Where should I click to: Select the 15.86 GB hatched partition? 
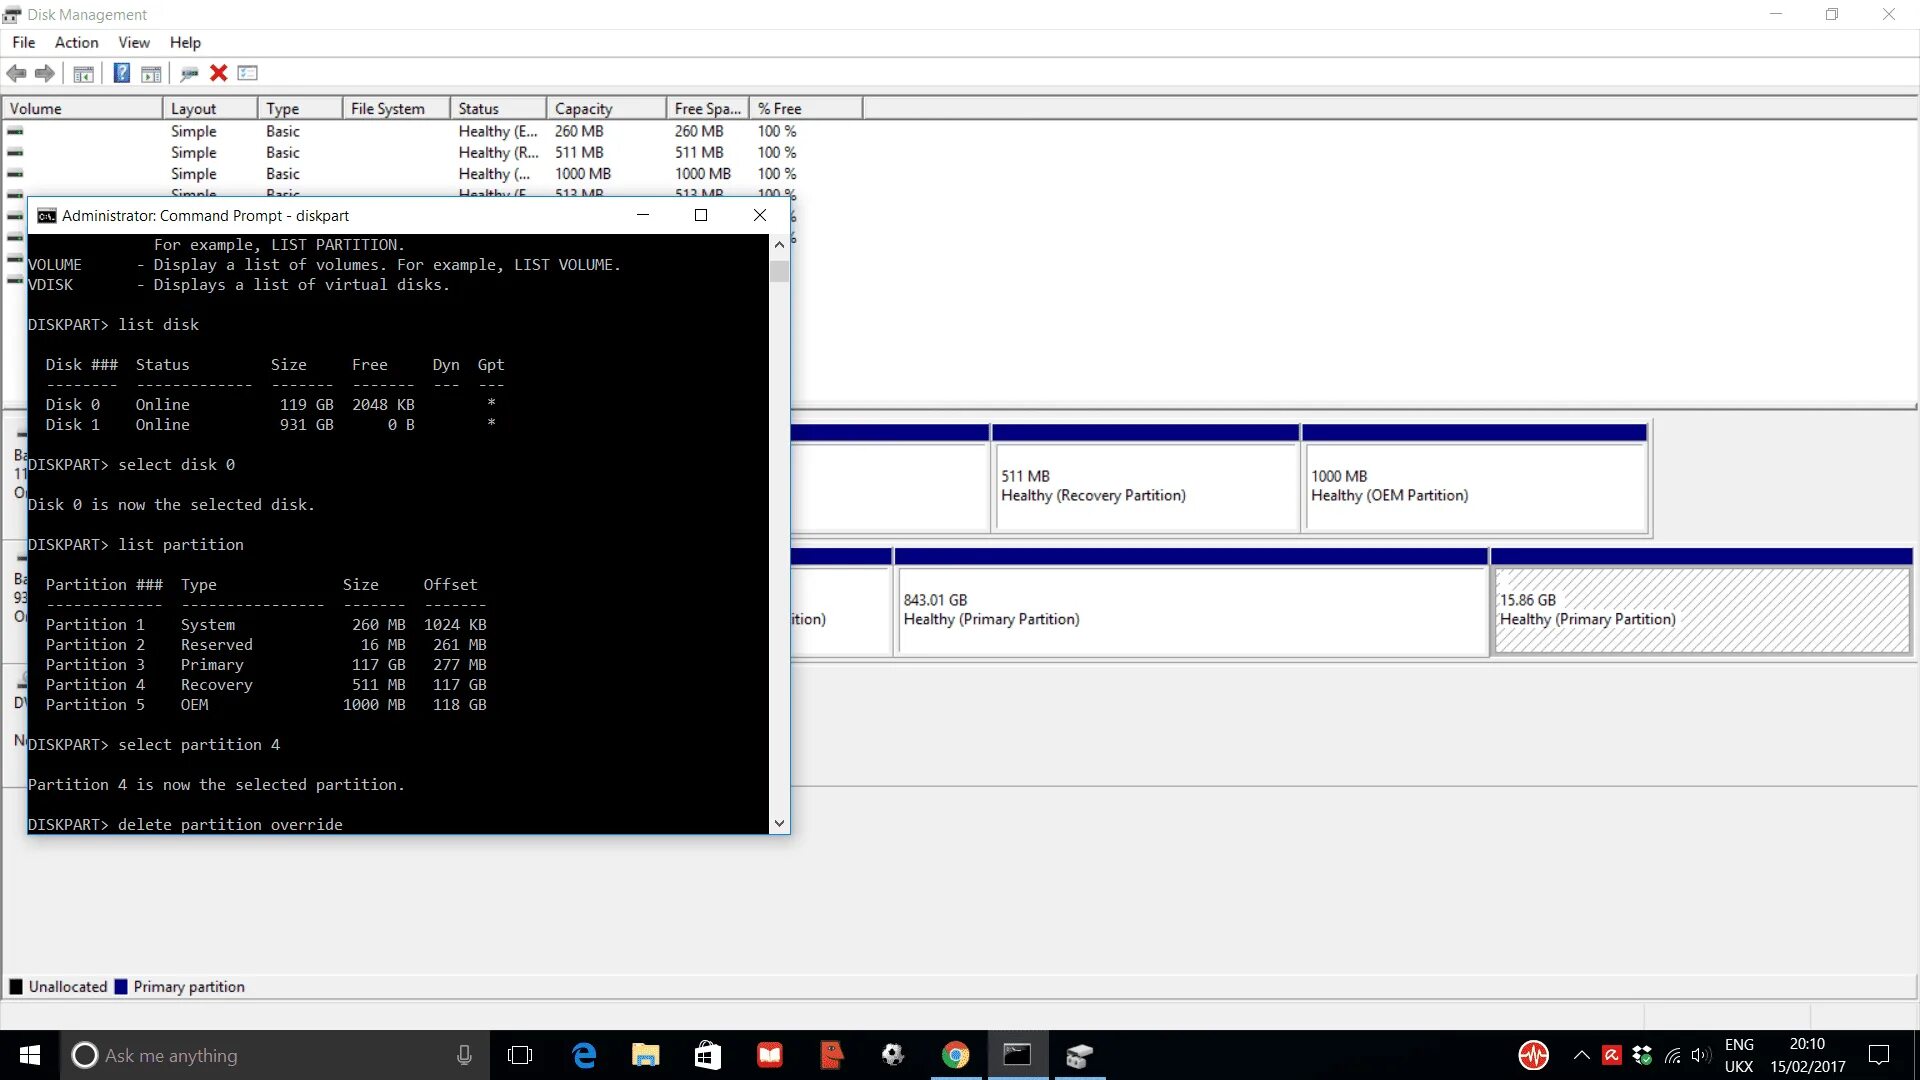point(1700,610)
